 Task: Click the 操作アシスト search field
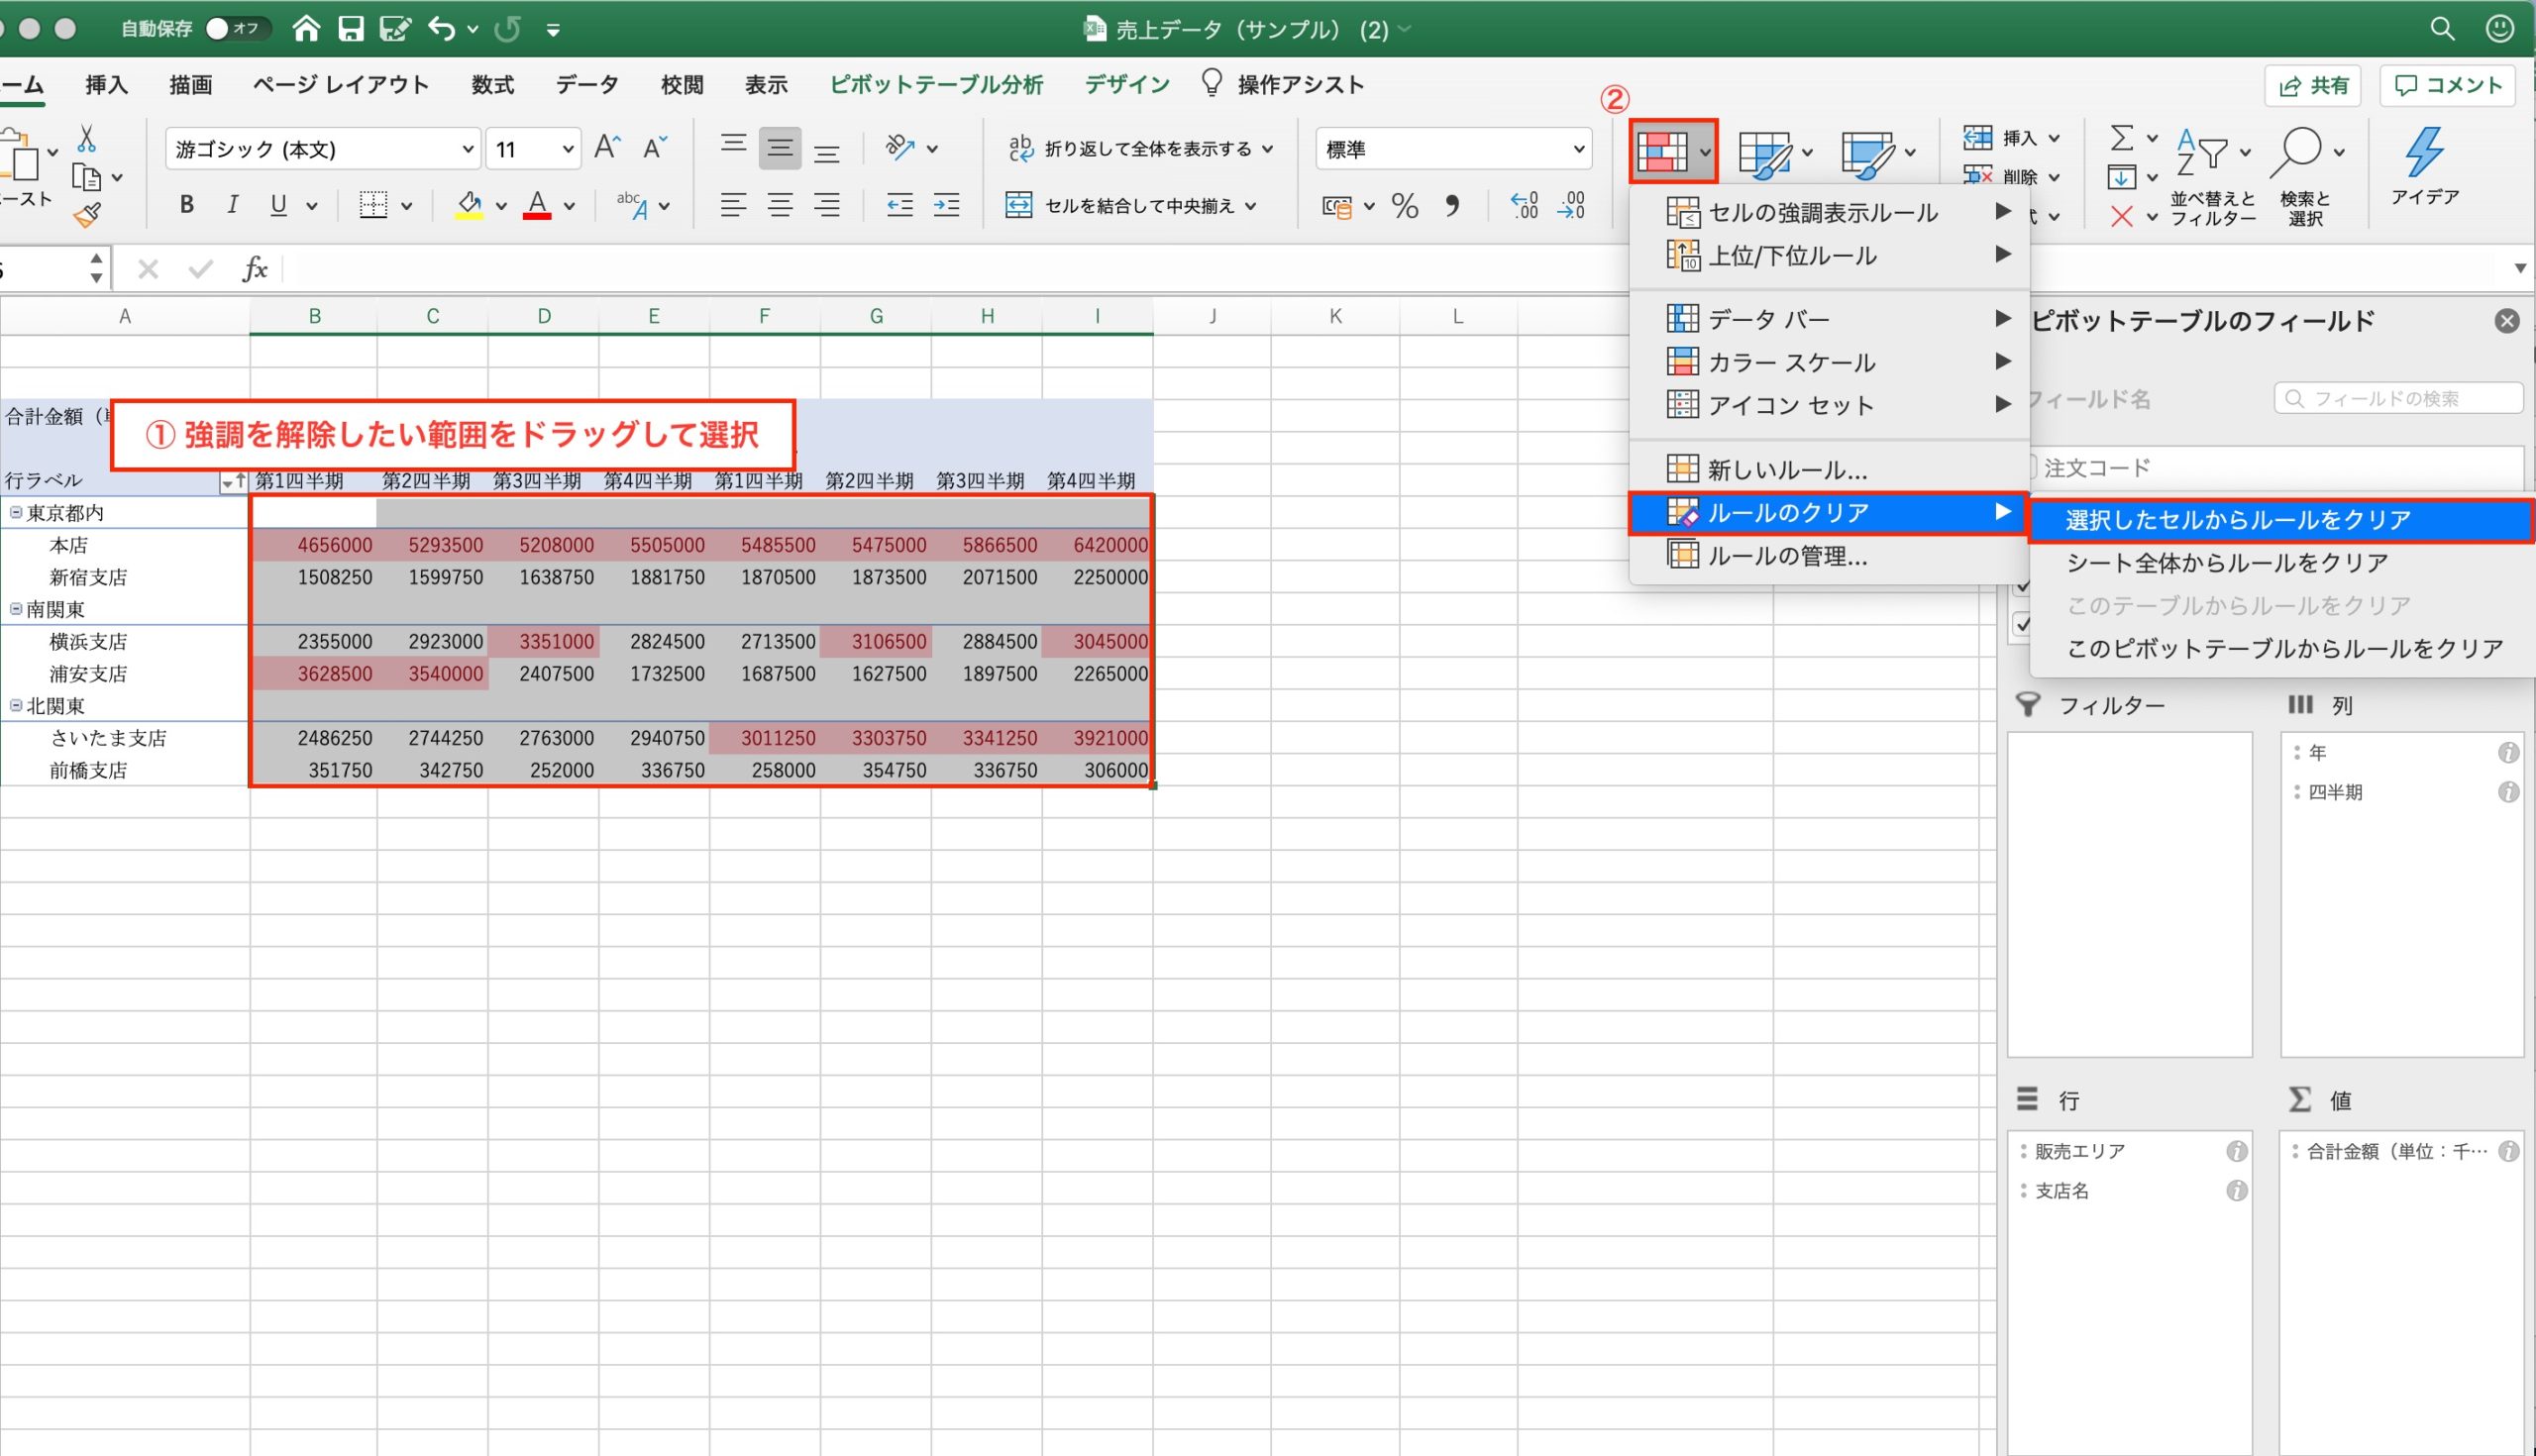(x=1283, y=85)
